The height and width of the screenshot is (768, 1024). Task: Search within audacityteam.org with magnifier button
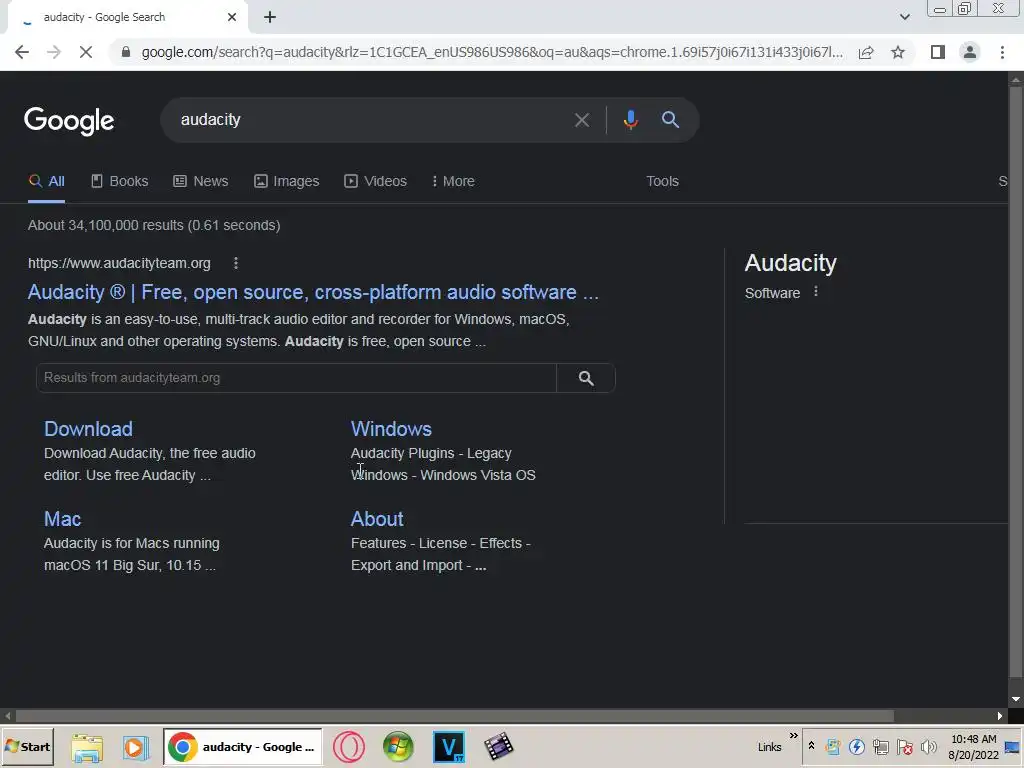(x=586, y=378)
